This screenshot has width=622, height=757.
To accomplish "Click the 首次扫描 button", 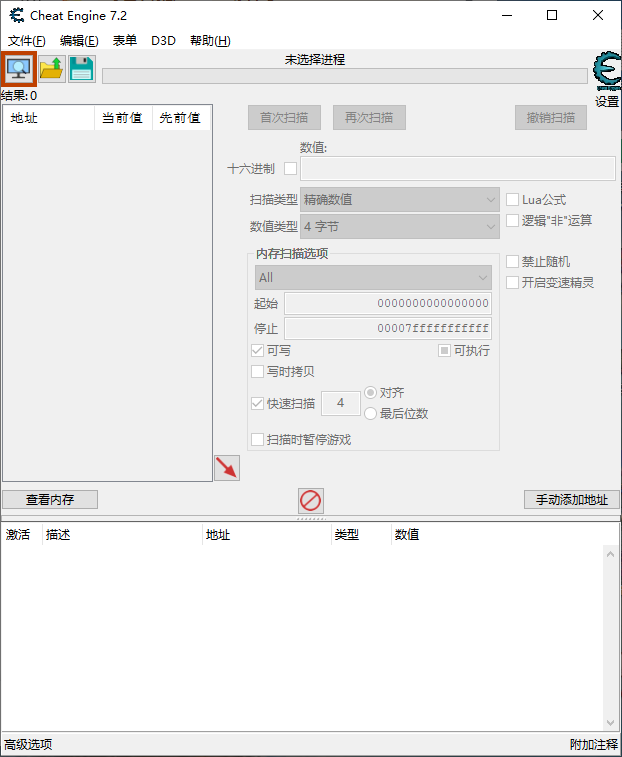I will (x=284, y=117).
